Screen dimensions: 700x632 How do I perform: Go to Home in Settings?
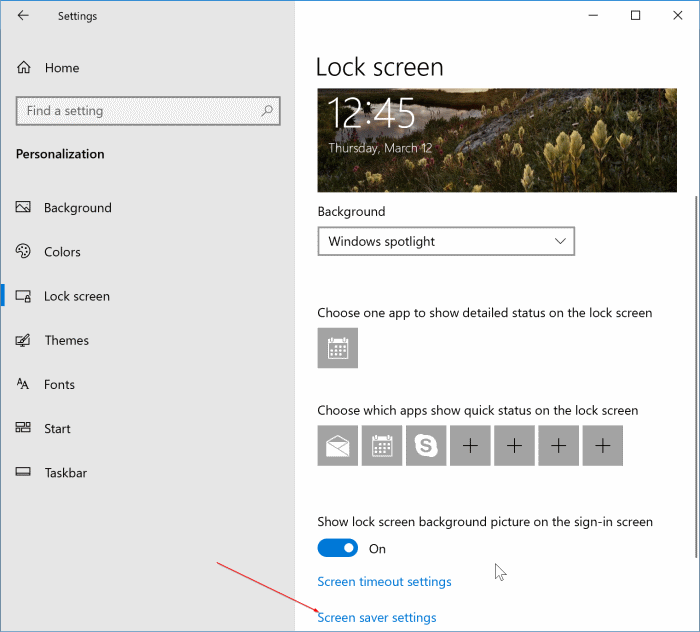[x=62, y=68]
